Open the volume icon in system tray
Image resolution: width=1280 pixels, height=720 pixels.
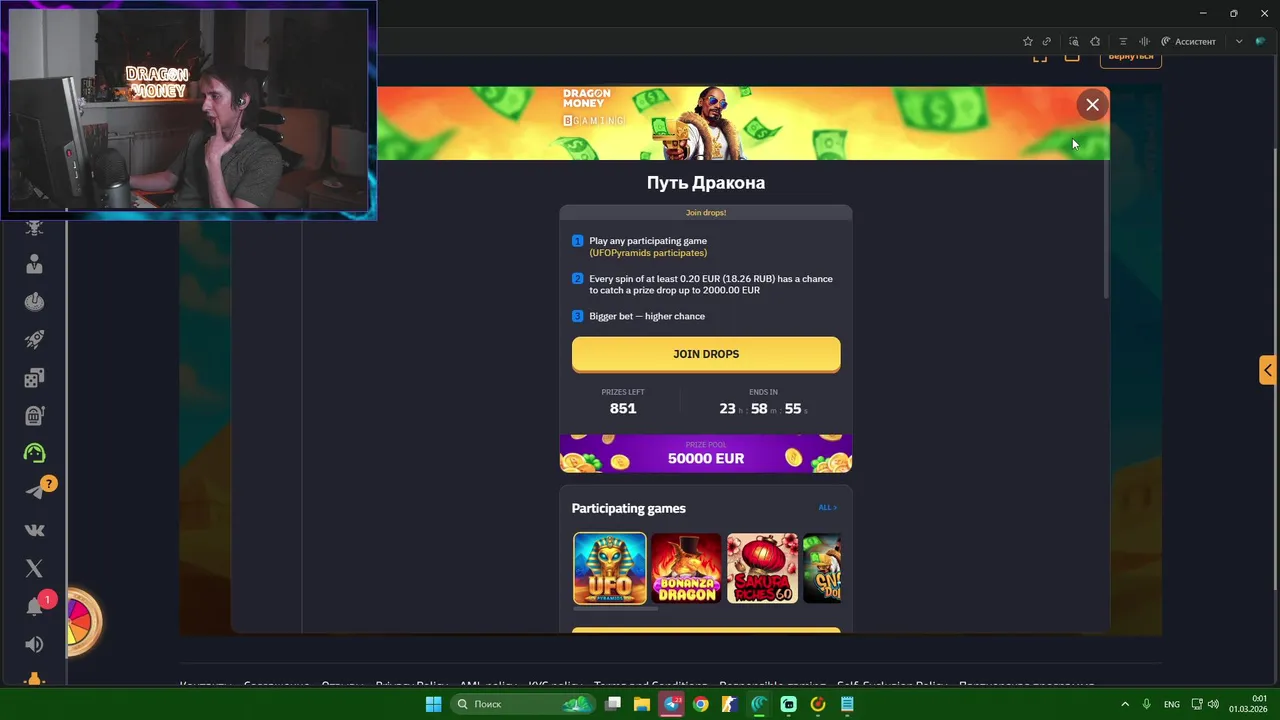[1212, 704]
